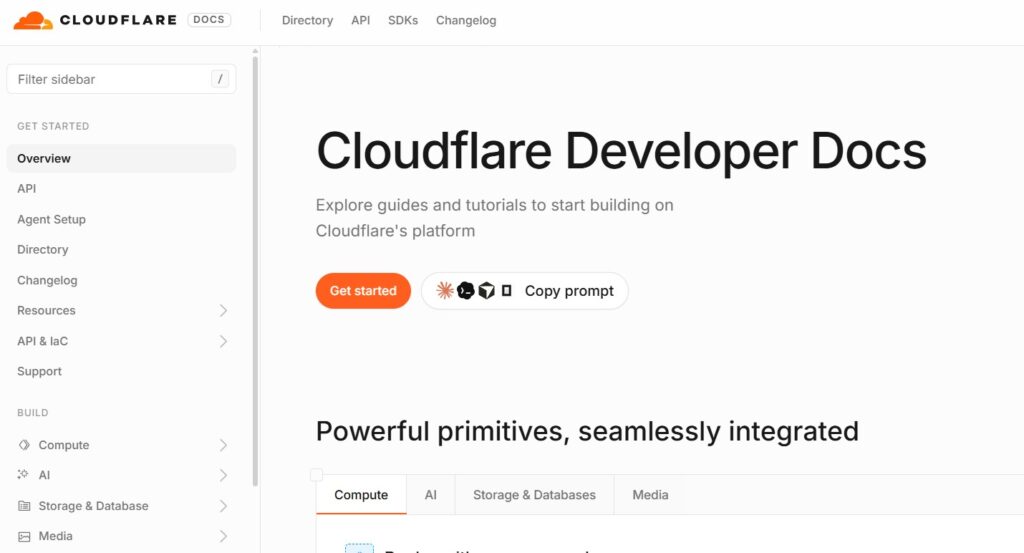The height and width of the screenshot is (553, 1024).
Task: Click the orange Get started button
Action: point(363,291)
